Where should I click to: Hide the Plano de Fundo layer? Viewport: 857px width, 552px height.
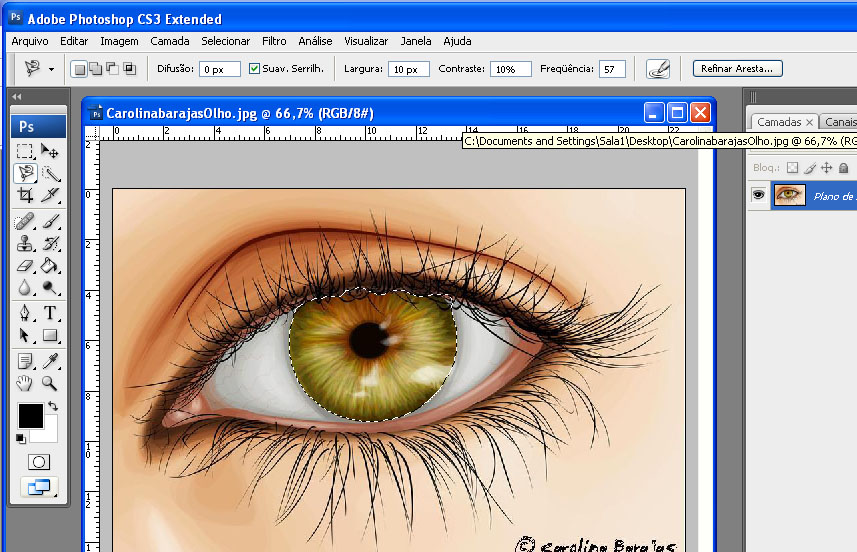click(x=759, y=195)
